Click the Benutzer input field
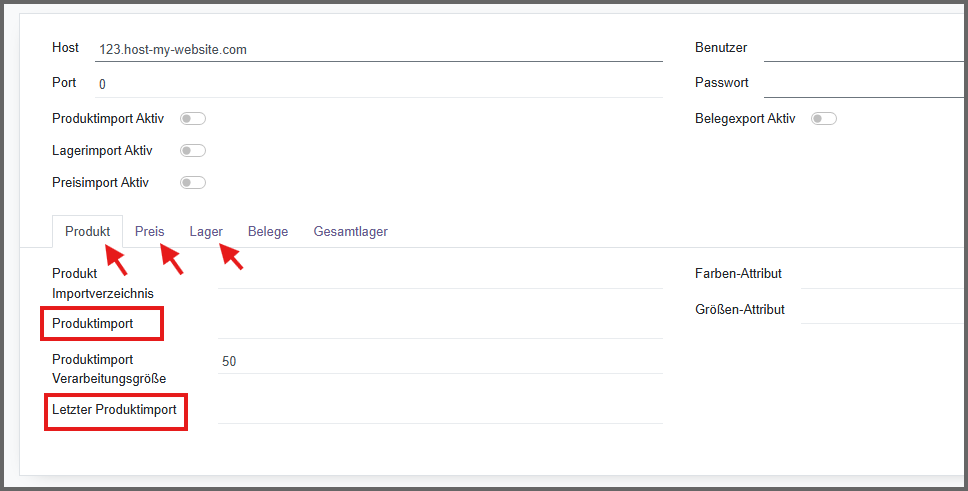This screenshot has width=968, height=491. (x=860, y=48)
